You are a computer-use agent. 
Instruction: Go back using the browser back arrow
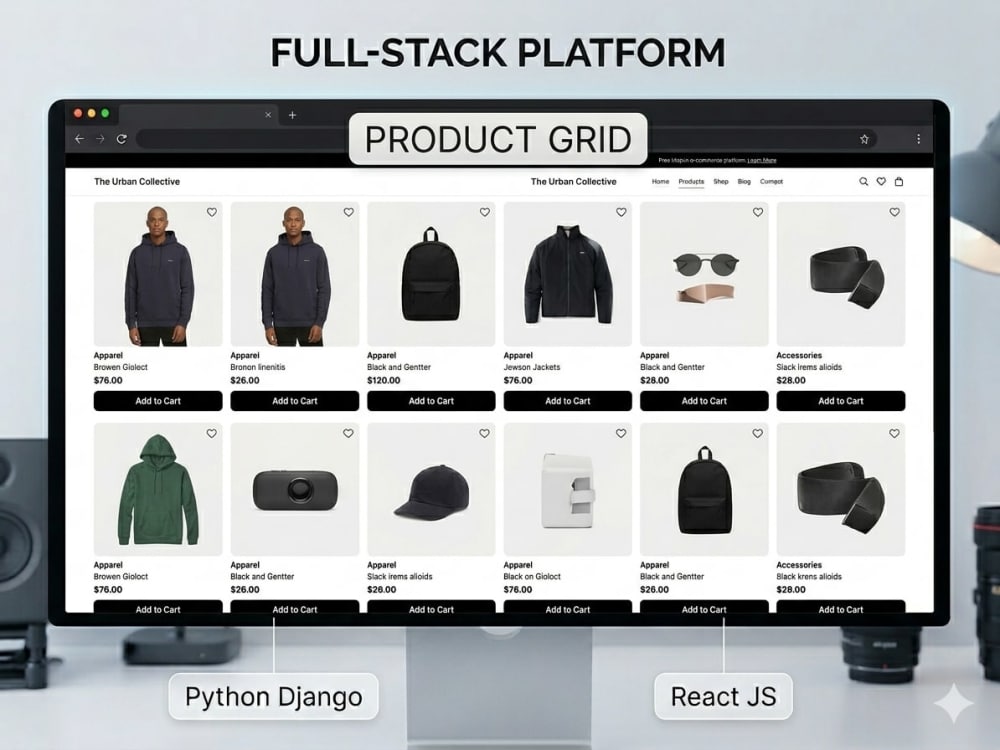[x=79, y=139]
